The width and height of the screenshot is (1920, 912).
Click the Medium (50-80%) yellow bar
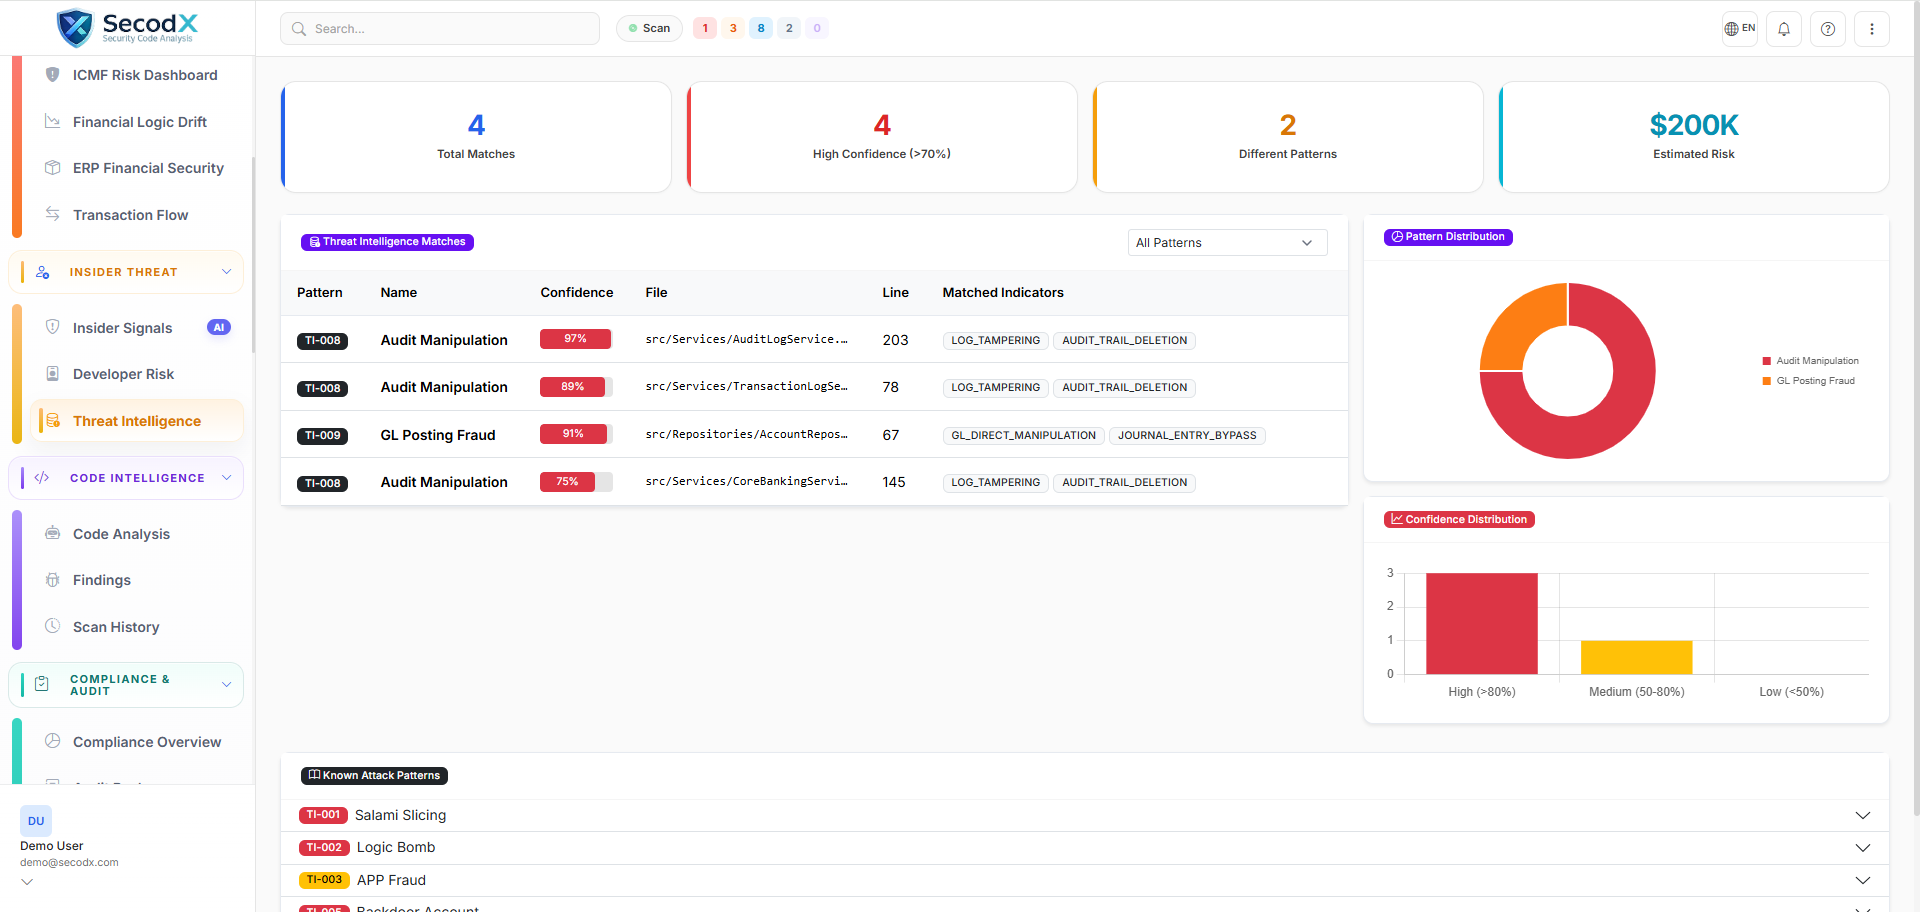pos(1637,657)
